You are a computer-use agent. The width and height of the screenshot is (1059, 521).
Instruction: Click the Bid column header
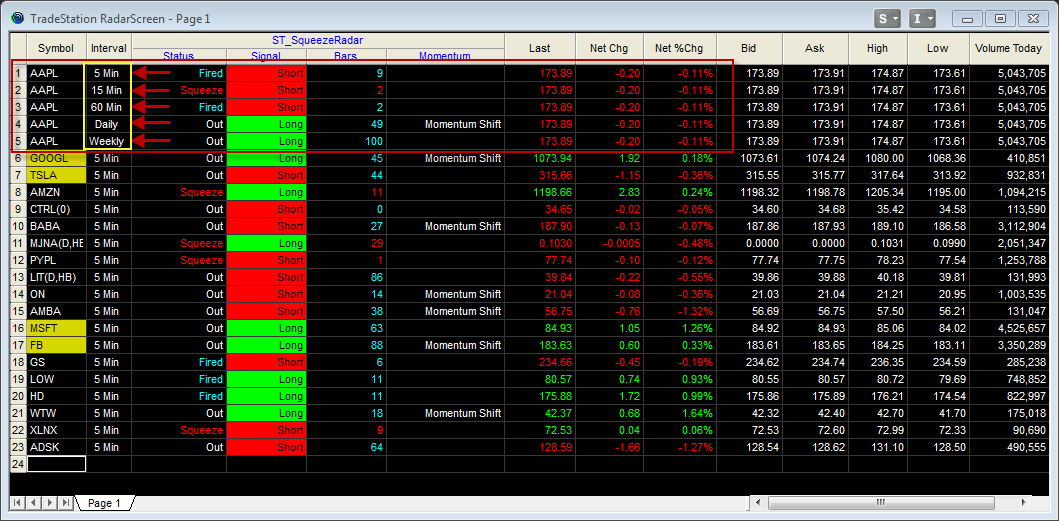pos(748,49)
